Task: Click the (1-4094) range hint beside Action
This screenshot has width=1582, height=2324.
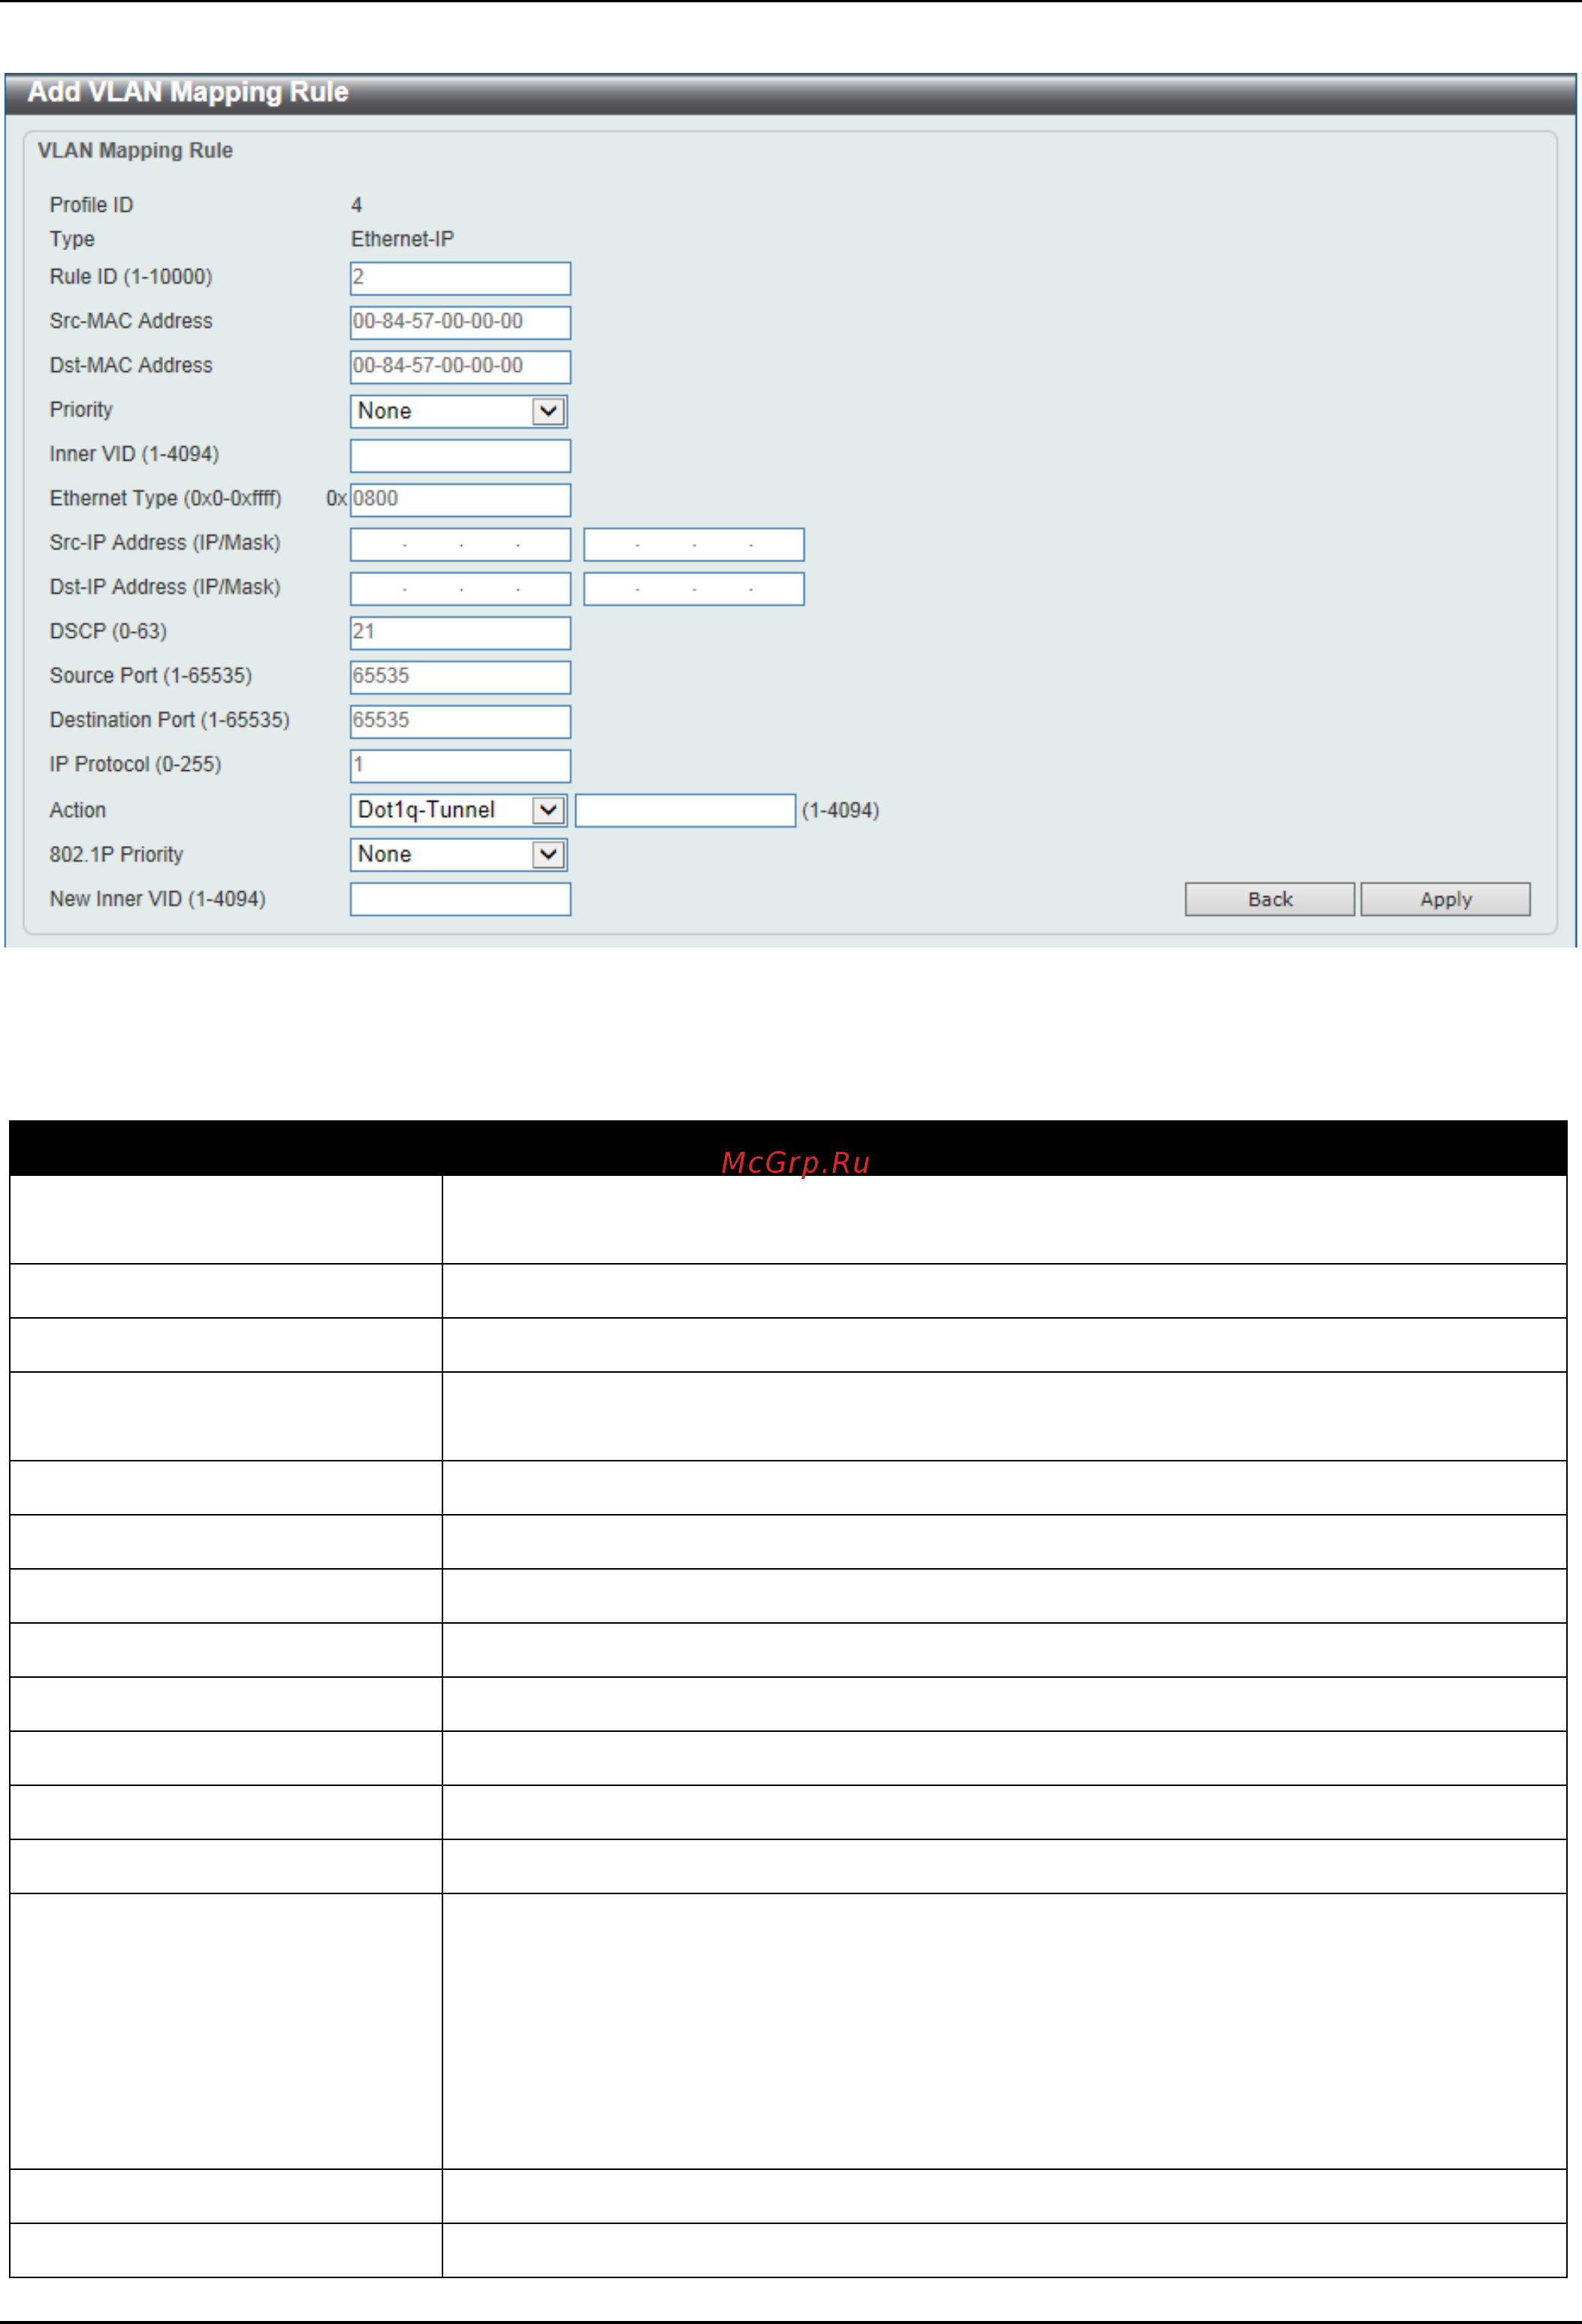Action: coord(840,810)
